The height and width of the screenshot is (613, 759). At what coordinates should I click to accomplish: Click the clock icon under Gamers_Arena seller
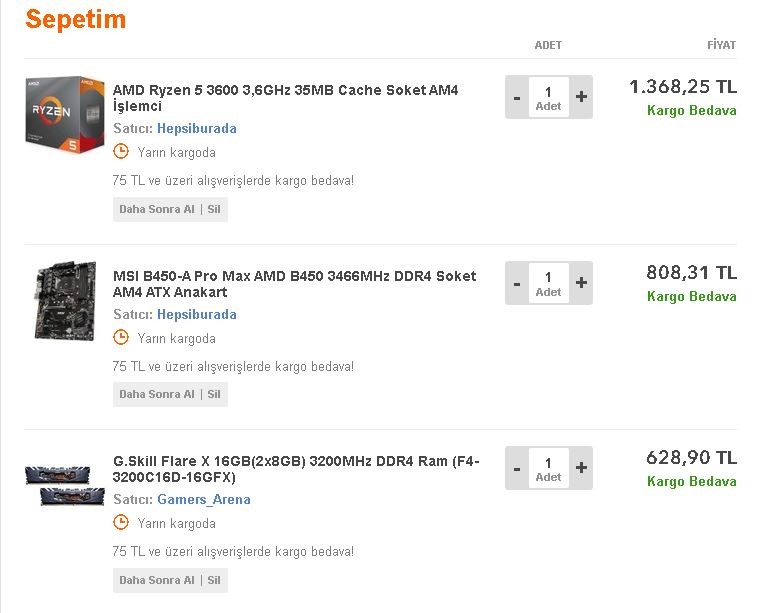click(x=121, y=523)
